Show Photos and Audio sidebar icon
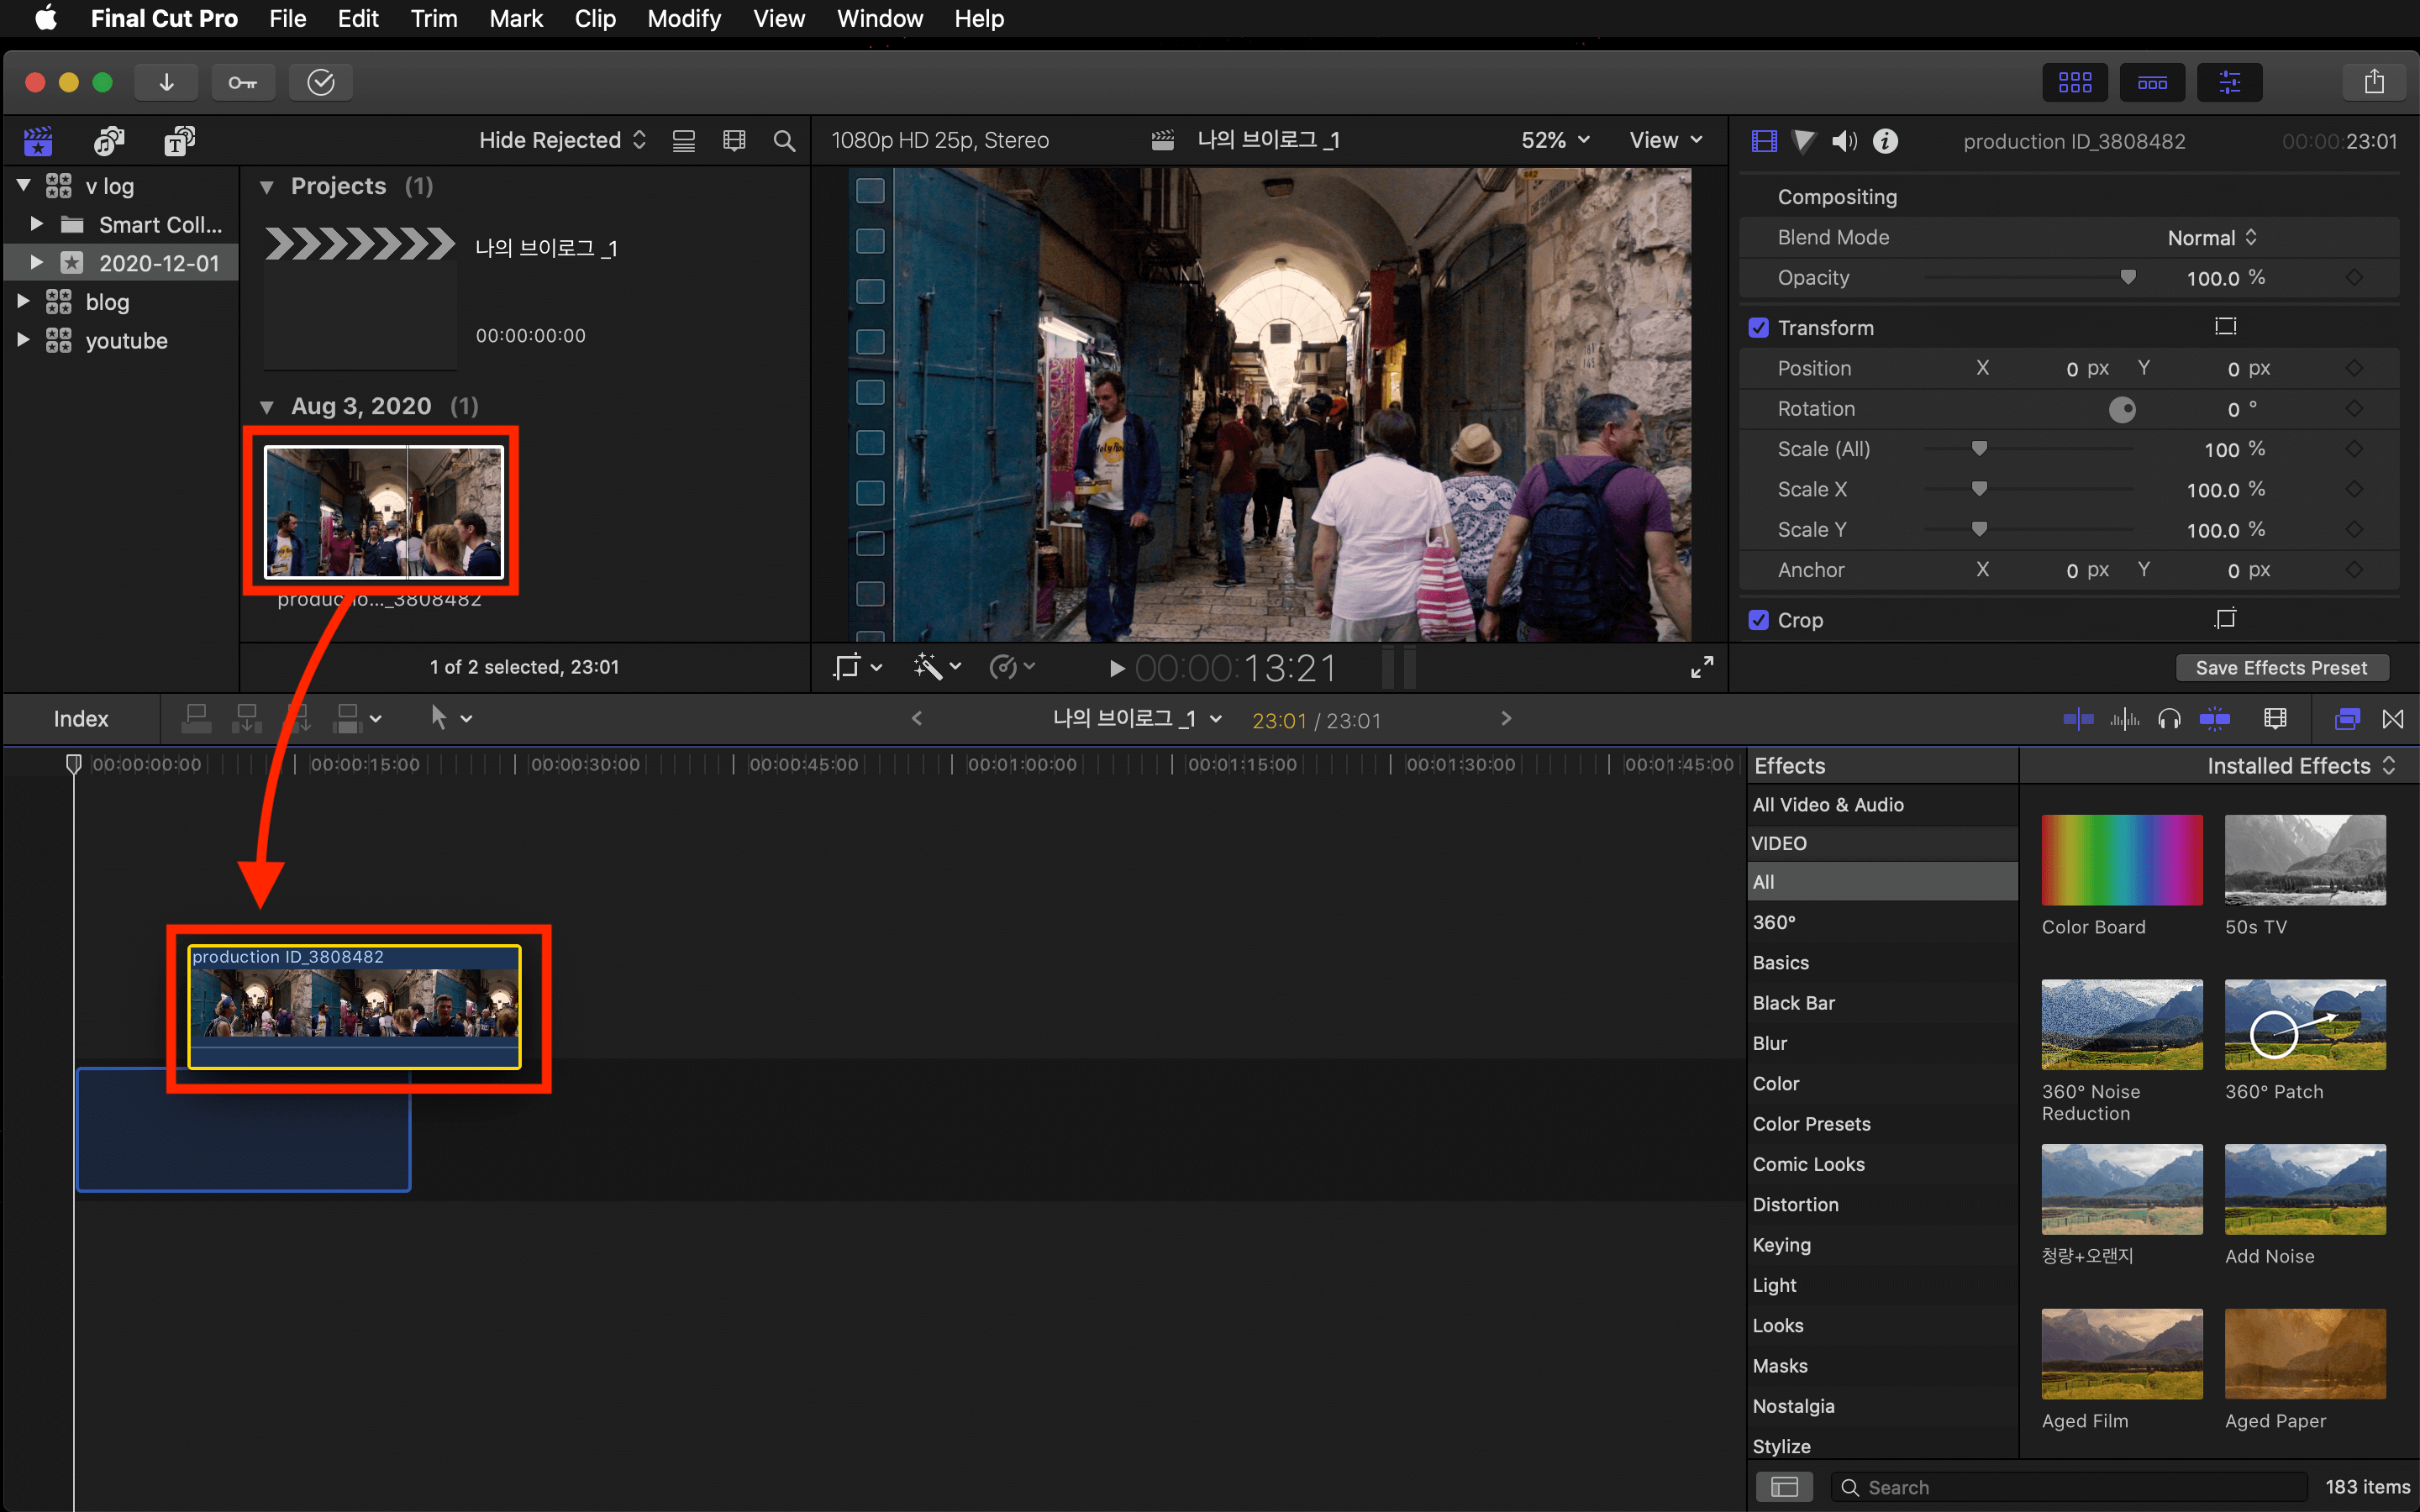This screenshot has height=1512, width=2420. pos(108,141)
